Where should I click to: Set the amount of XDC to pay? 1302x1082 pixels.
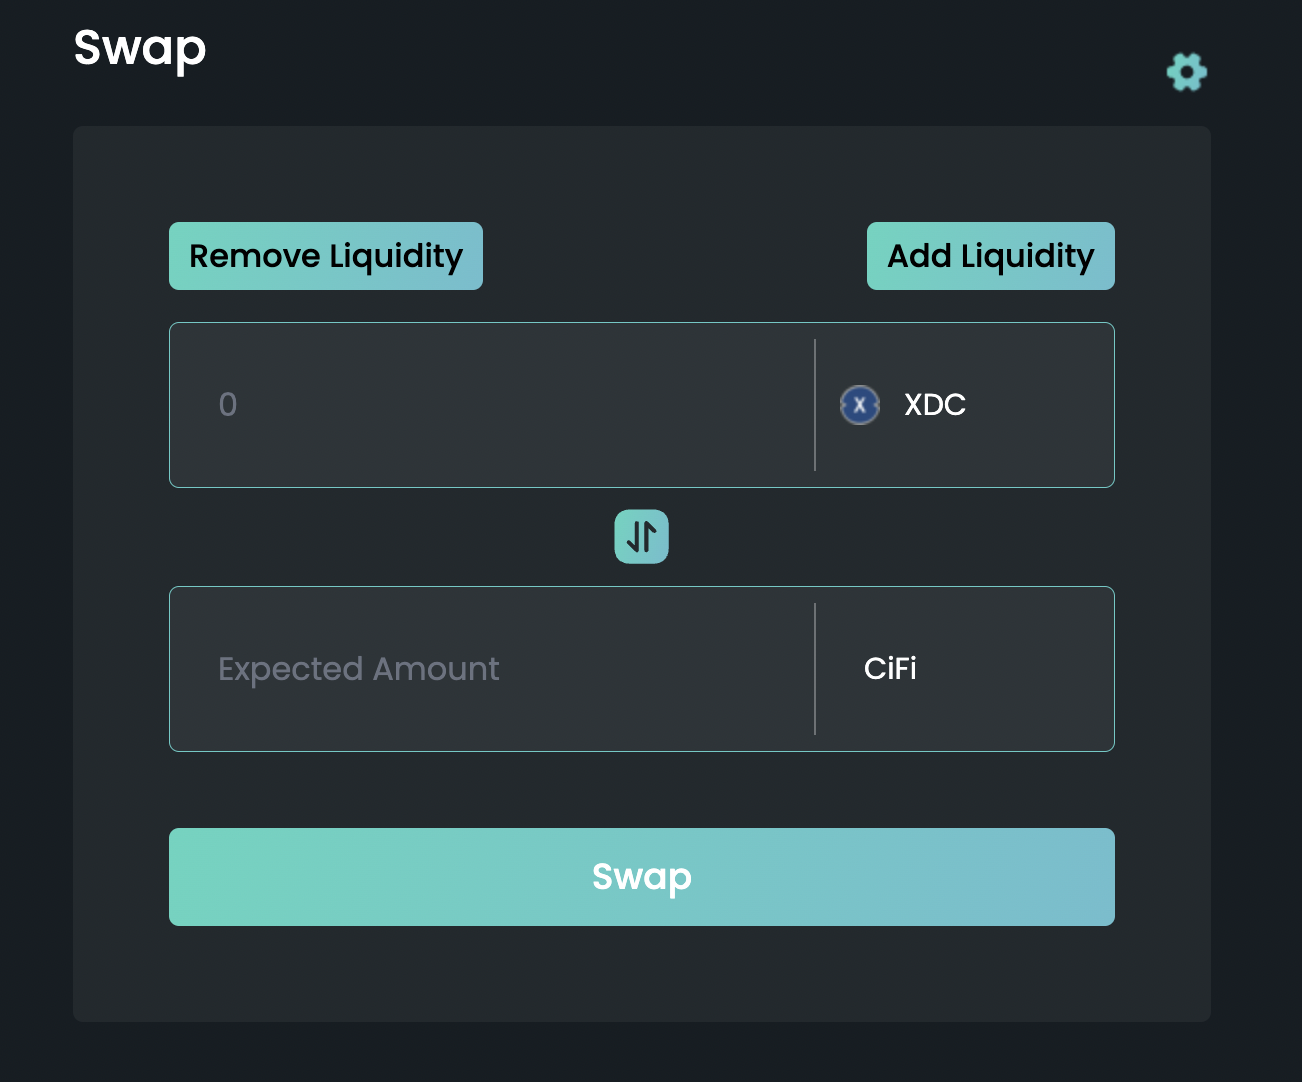(492, 405)
